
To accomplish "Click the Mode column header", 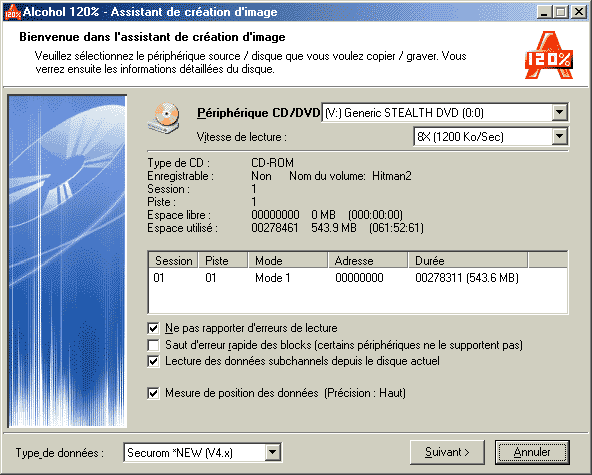I will (x=288, y=261).
